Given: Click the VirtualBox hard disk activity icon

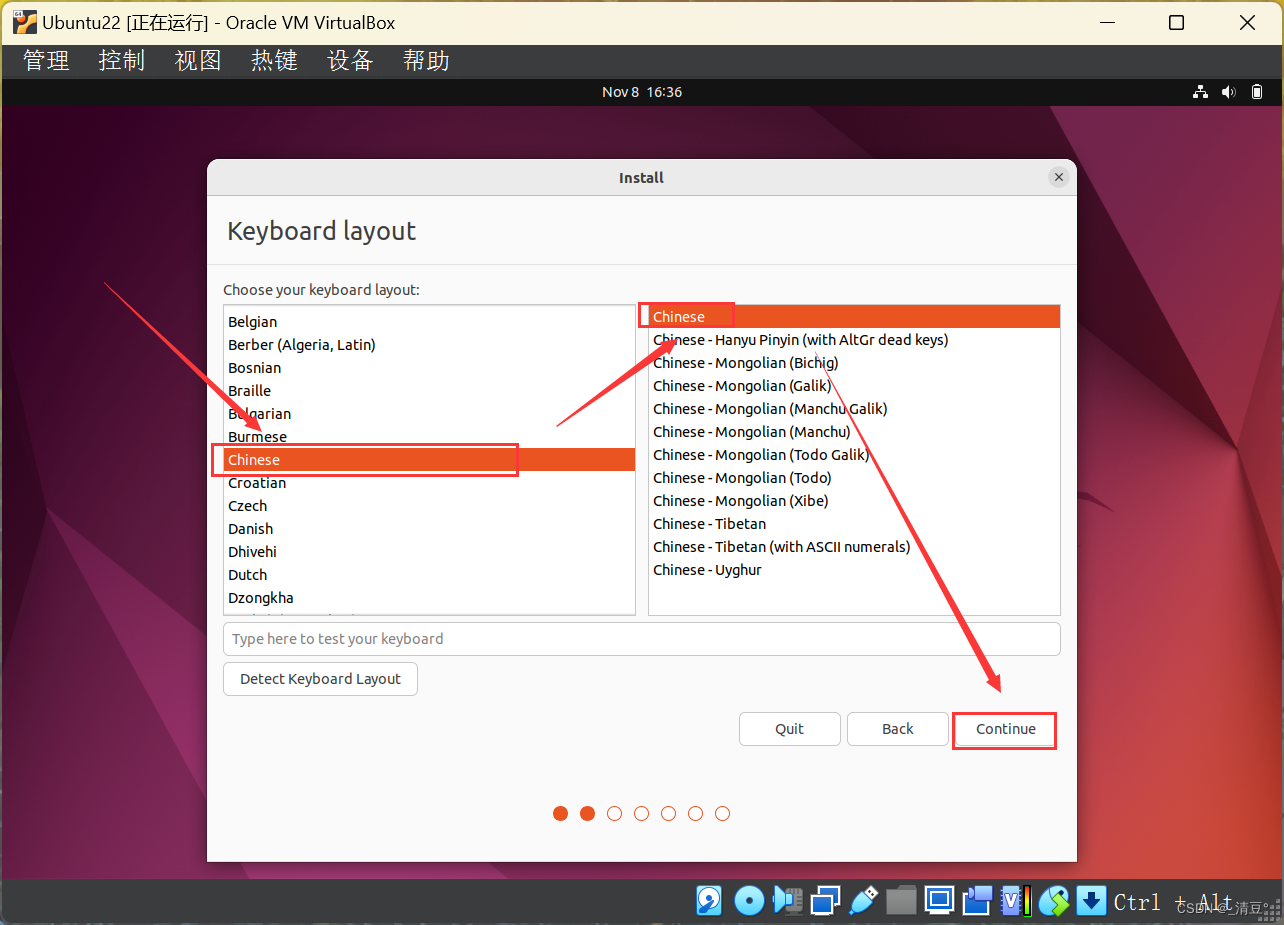Looking at the screenshot, I should (709, 901).
